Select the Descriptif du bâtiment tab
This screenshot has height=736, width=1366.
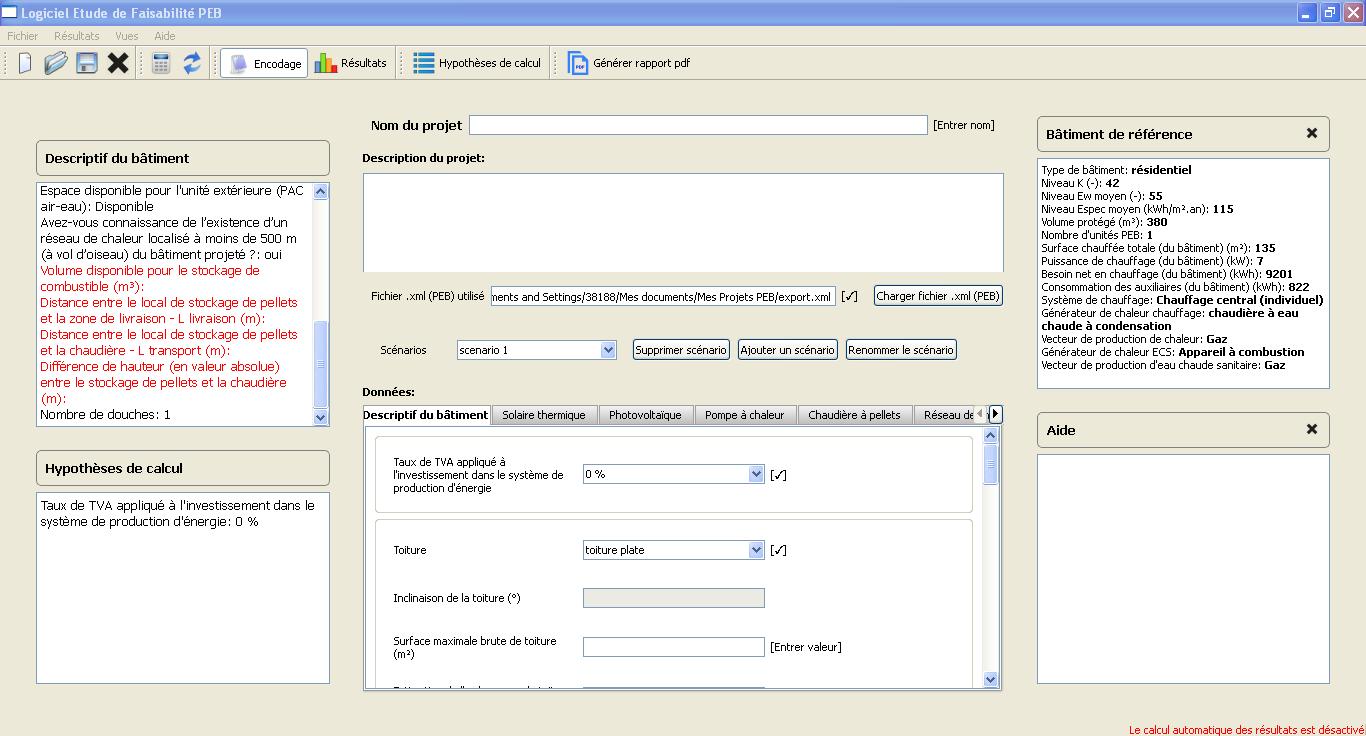pyautogui.click(x=426, y=414)
